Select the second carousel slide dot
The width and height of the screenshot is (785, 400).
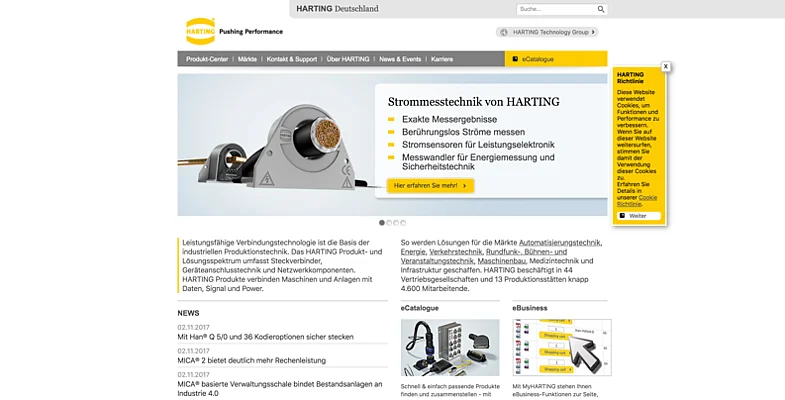389,222
